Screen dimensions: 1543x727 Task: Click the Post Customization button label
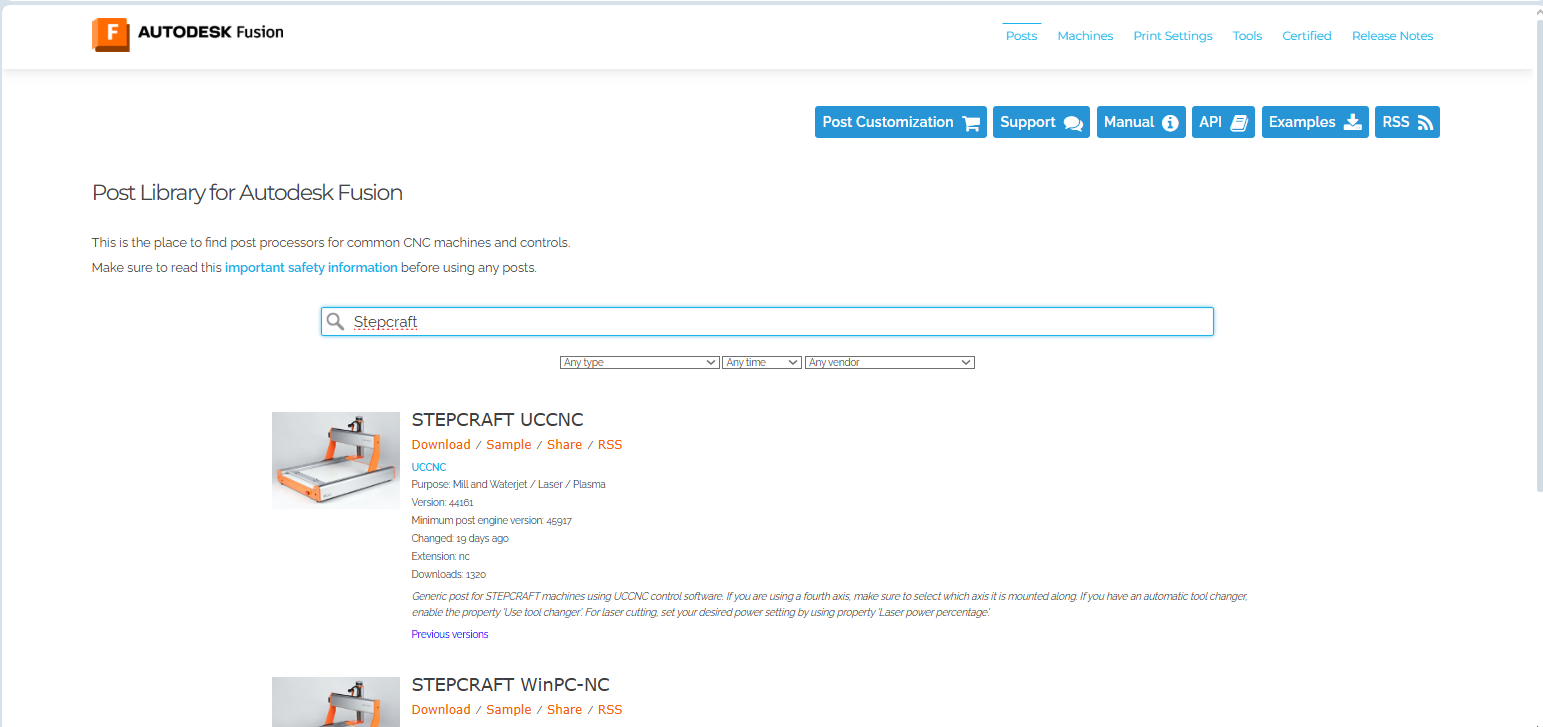(x=888, y=122)
